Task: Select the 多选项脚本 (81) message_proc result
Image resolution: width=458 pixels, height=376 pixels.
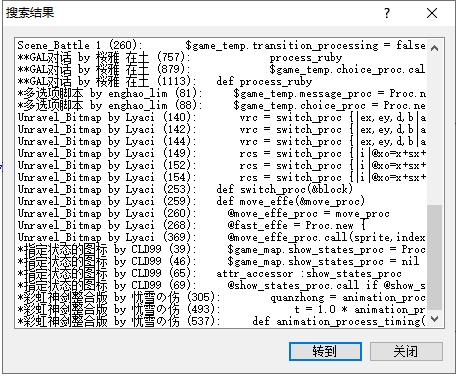Action: click(221, 93)
